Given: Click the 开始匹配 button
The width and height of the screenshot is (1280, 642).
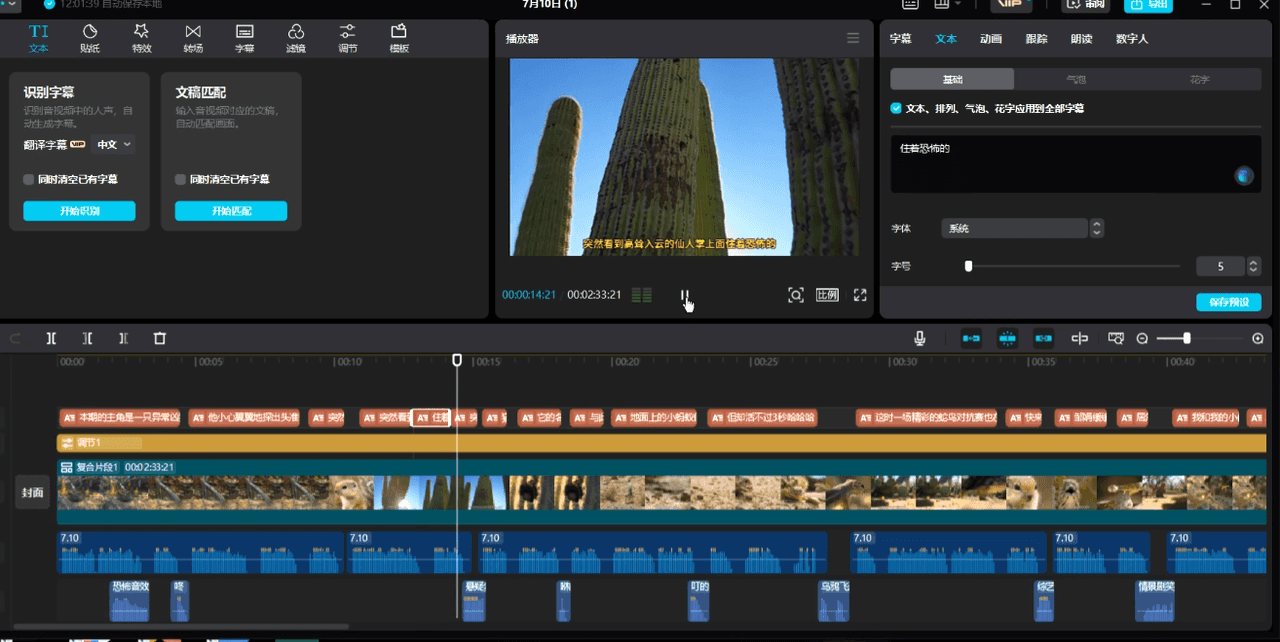Looking at the screenshot, I should click(x=231, y=211).
